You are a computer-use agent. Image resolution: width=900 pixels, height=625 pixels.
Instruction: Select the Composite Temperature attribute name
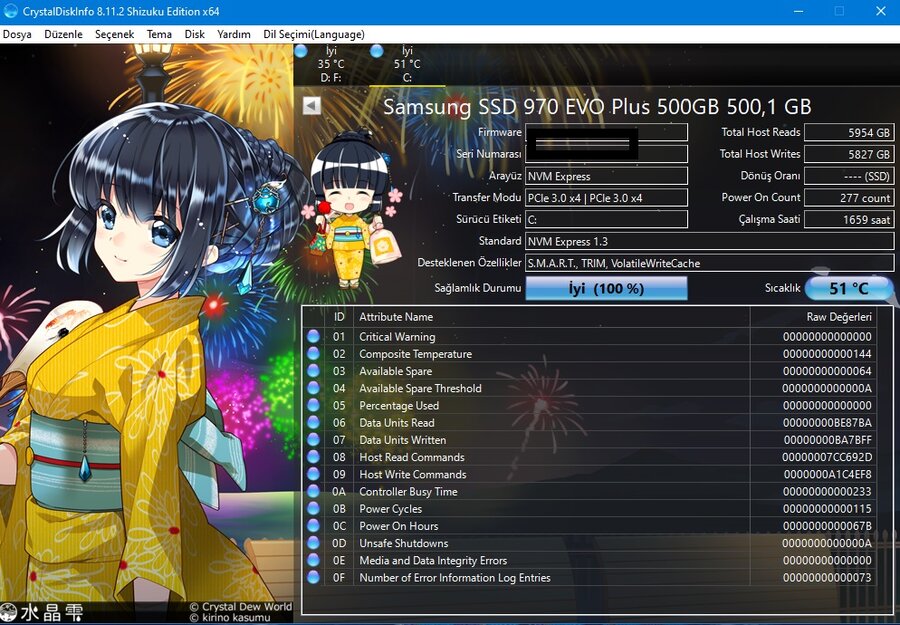tap(416, 354)
